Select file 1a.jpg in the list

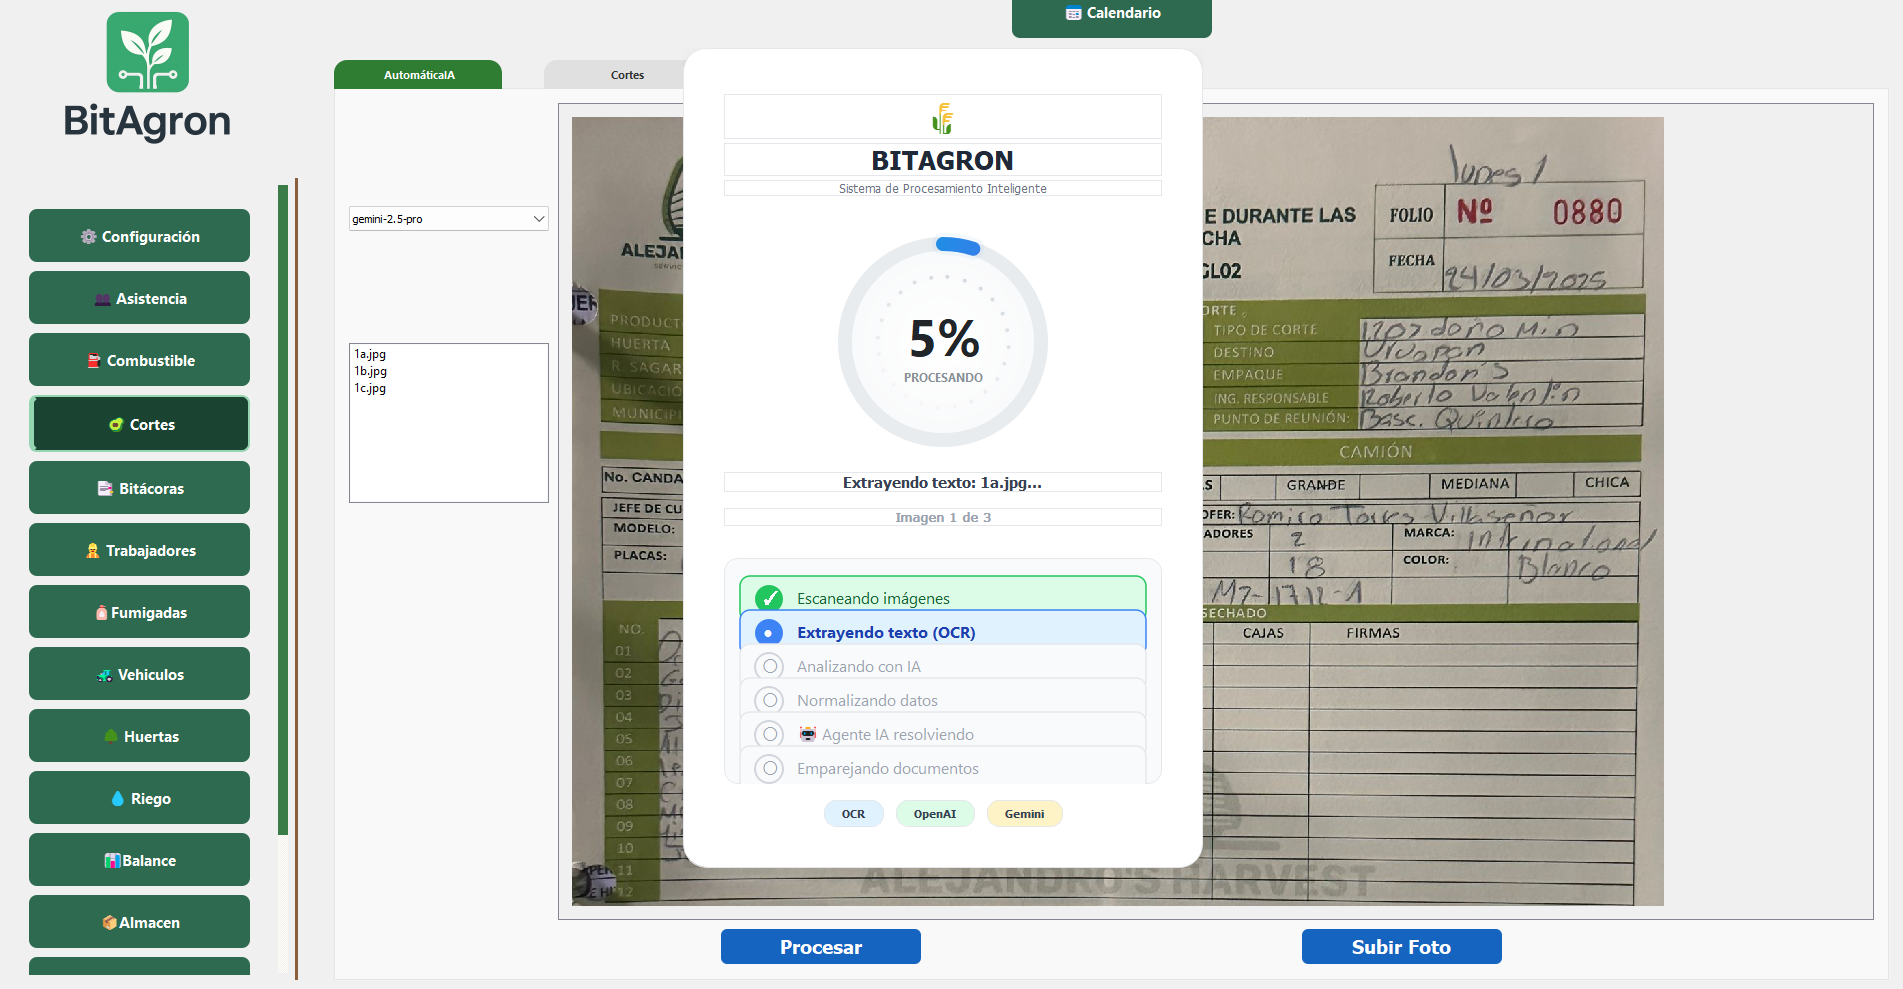click(370, 354)
